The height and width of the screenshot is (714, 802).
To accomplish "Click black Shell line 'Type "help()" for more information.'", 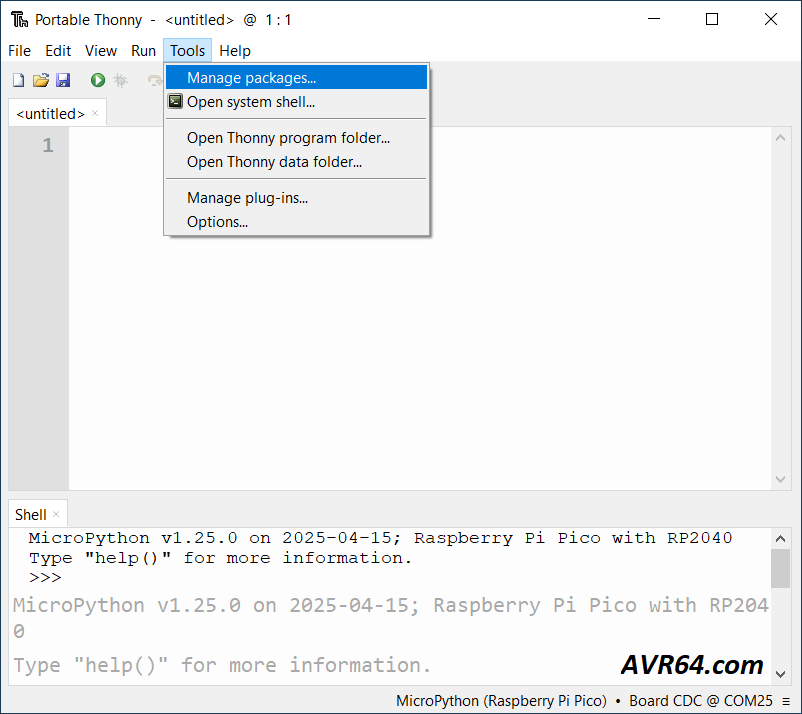I will 220,558.
